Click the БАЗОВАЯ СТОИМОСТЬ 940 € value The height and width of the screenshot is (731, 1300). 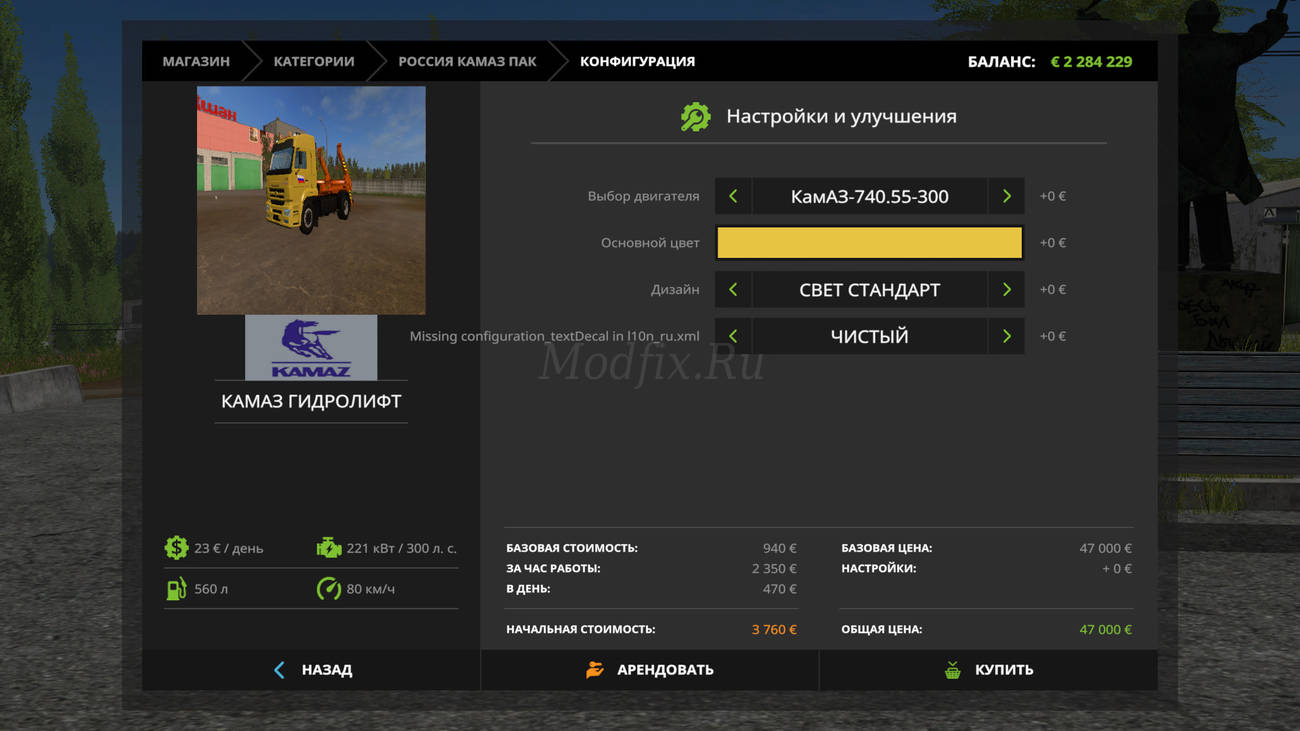click(x=779, y=548)
